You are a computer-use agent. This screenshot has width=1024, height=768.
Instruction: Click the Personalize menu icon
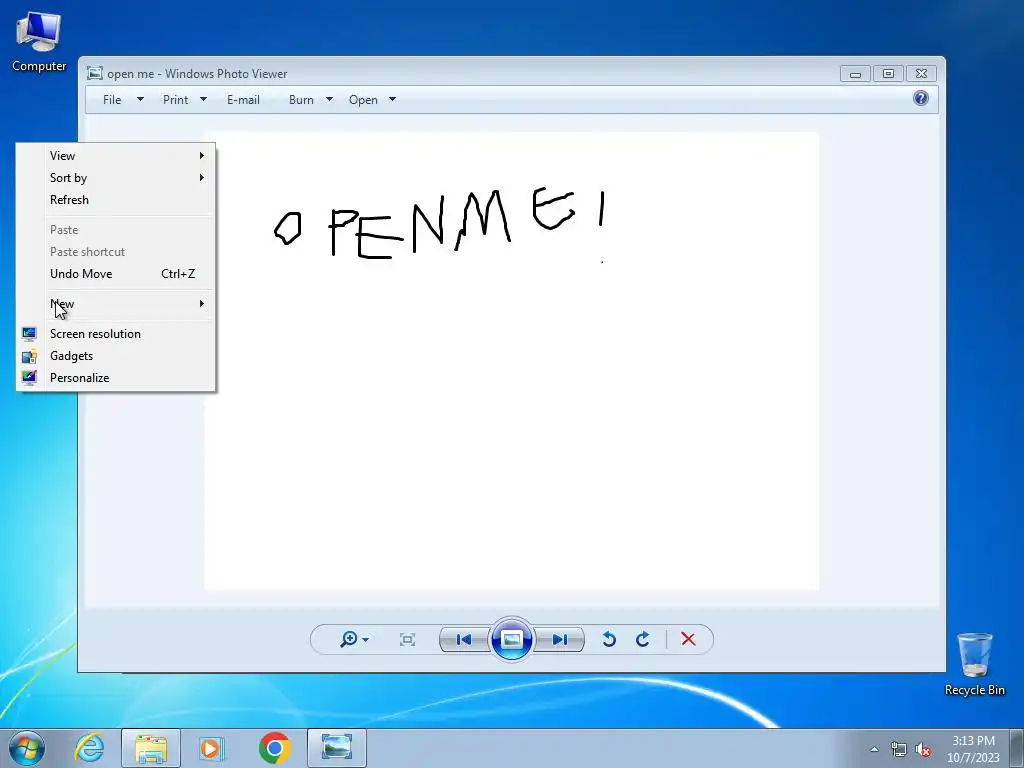[29, 377]
